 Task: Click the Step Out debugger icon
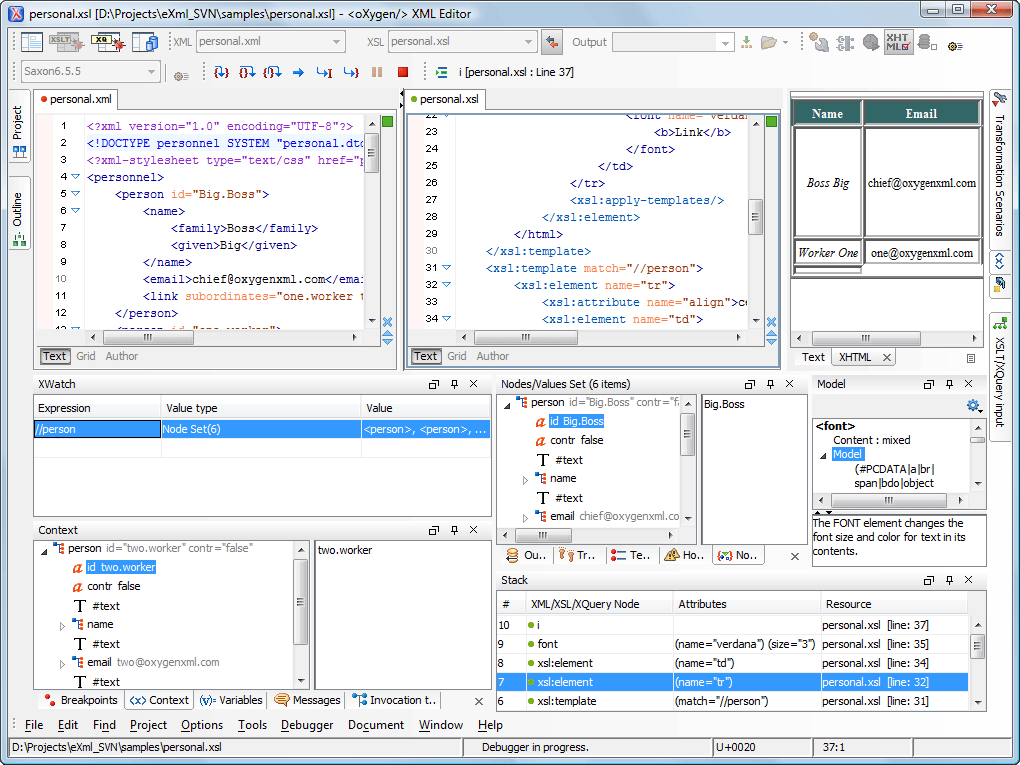click(x=272, y=72)
